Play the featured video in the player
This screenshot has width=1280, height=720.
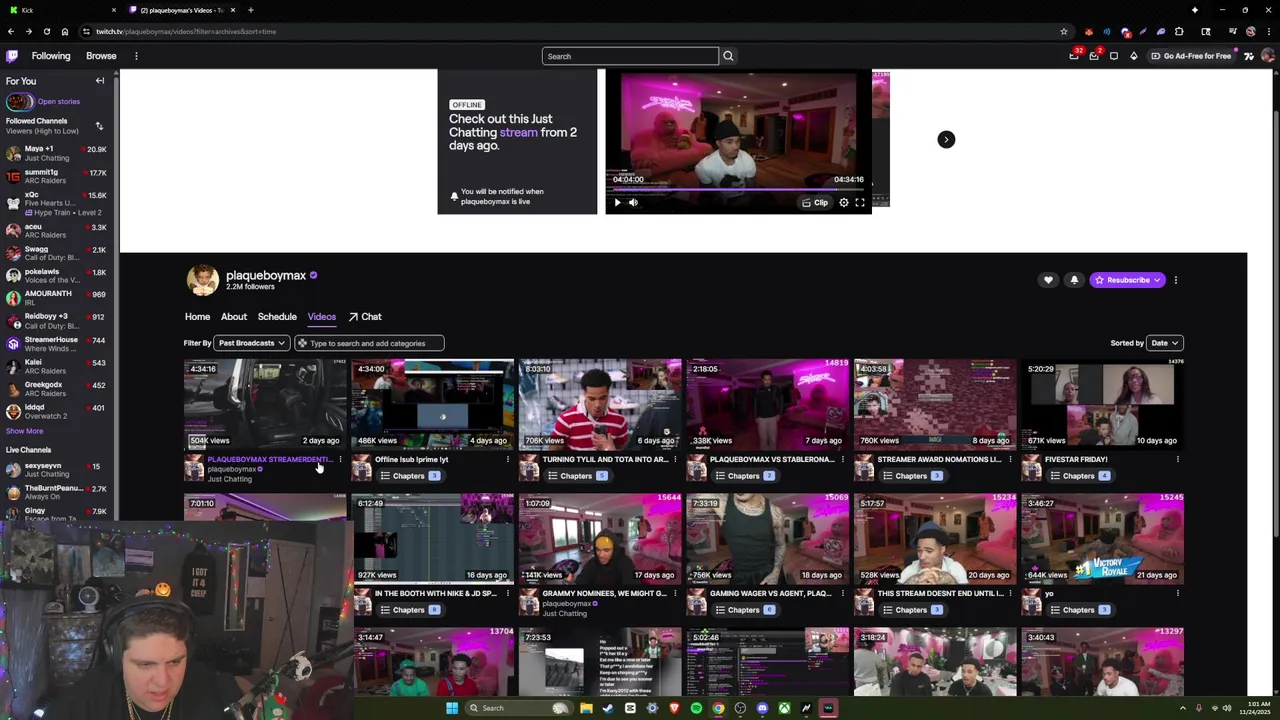(617, 203)
